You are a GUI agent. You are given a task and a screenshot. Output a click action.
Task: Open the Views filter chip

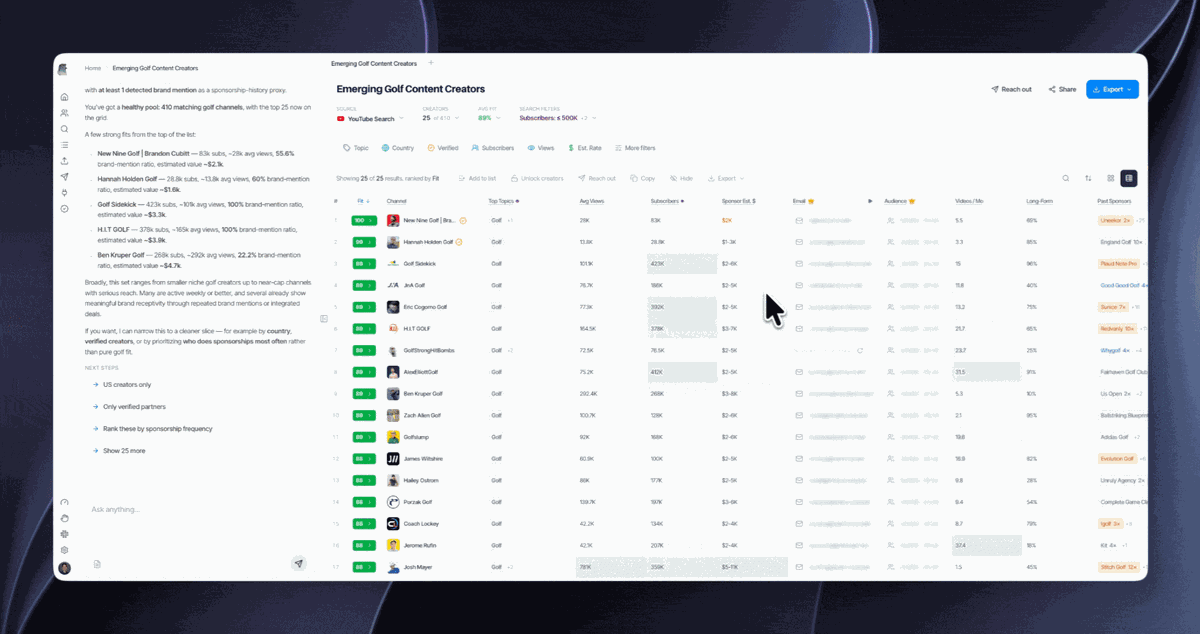[540, 148]
